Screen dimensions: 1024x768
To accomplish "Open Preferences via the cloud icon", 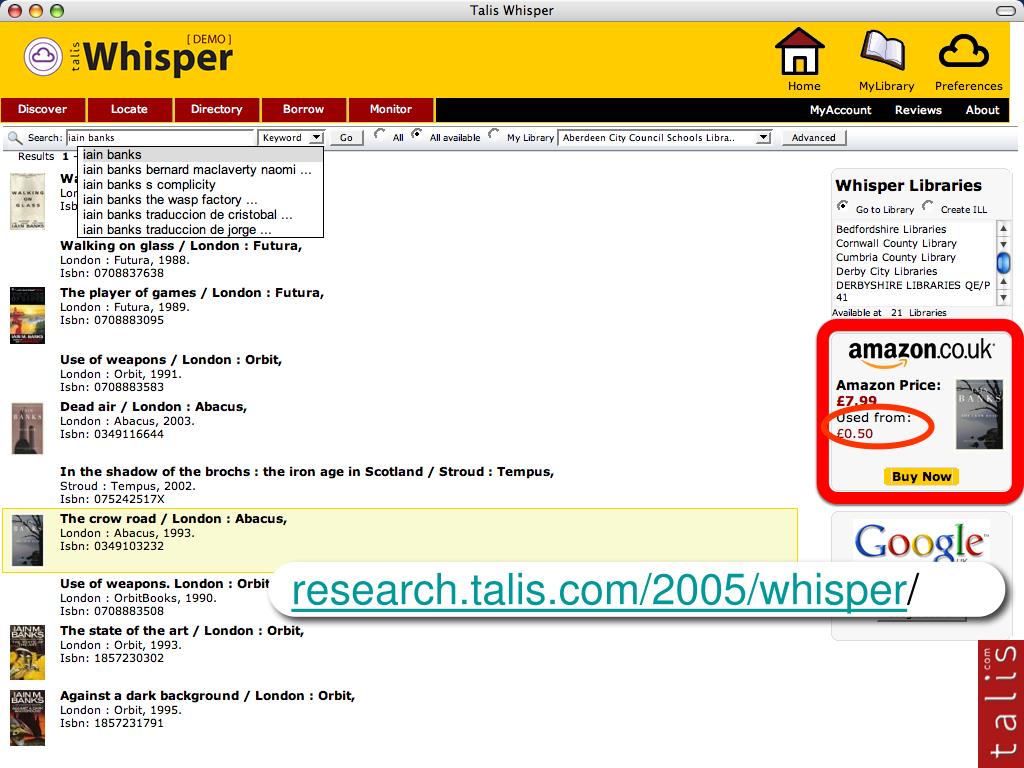I will [x=964, y=51].
